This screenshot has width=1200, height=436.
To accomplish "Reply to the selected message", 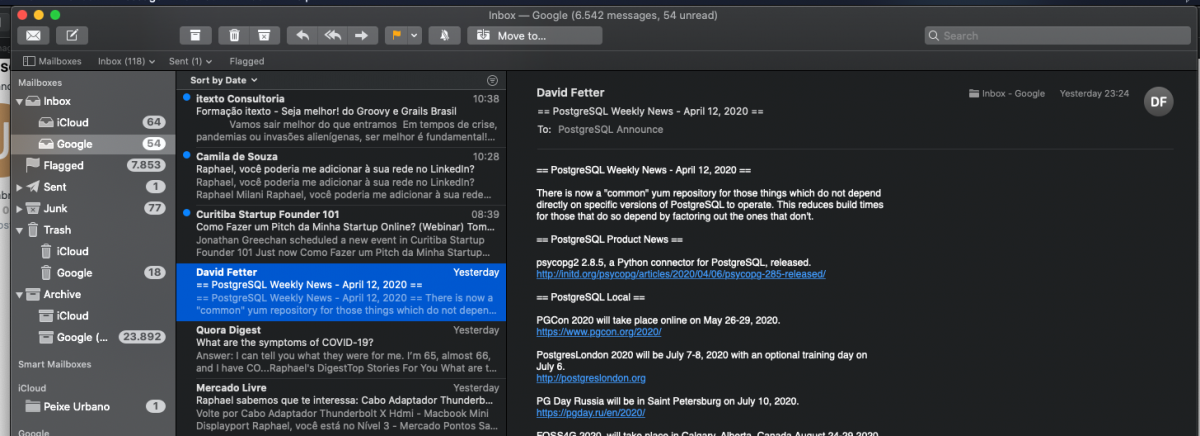I will 301,36.
